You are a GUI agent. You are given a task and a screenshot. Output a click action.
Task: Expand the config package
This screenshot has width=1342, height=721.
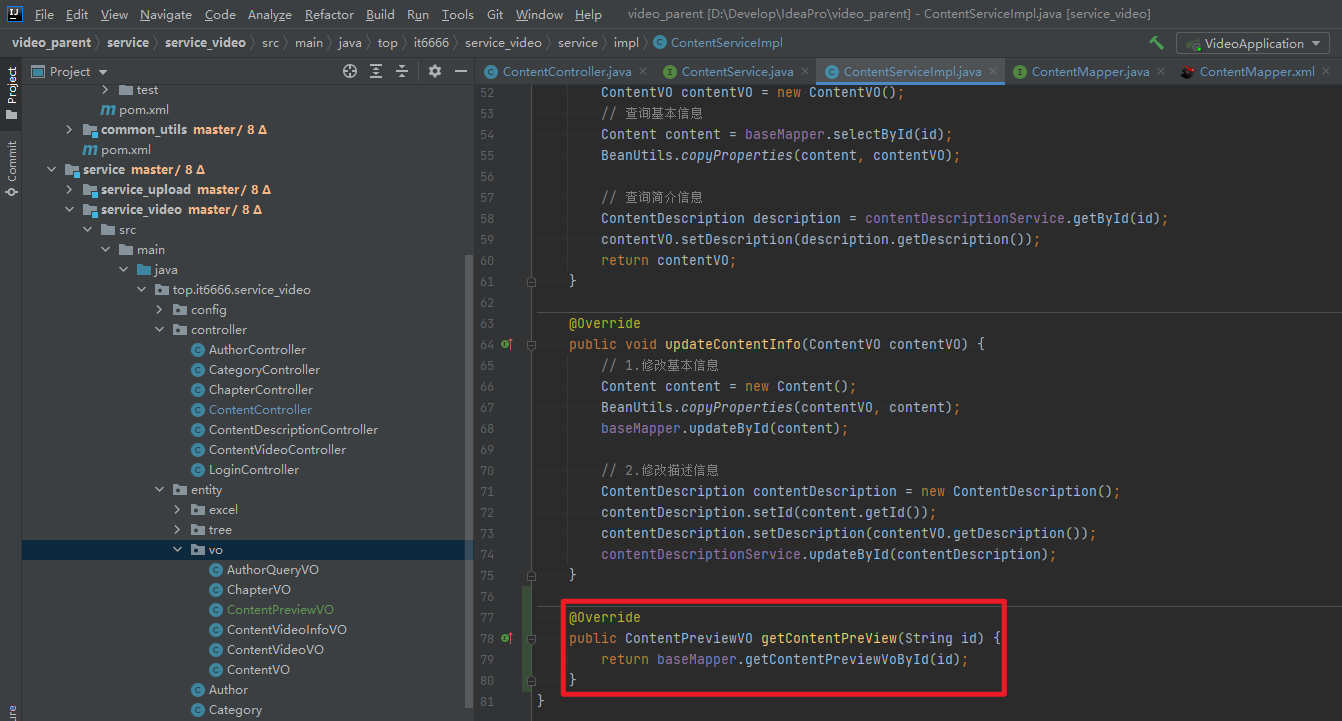[159, 310]
